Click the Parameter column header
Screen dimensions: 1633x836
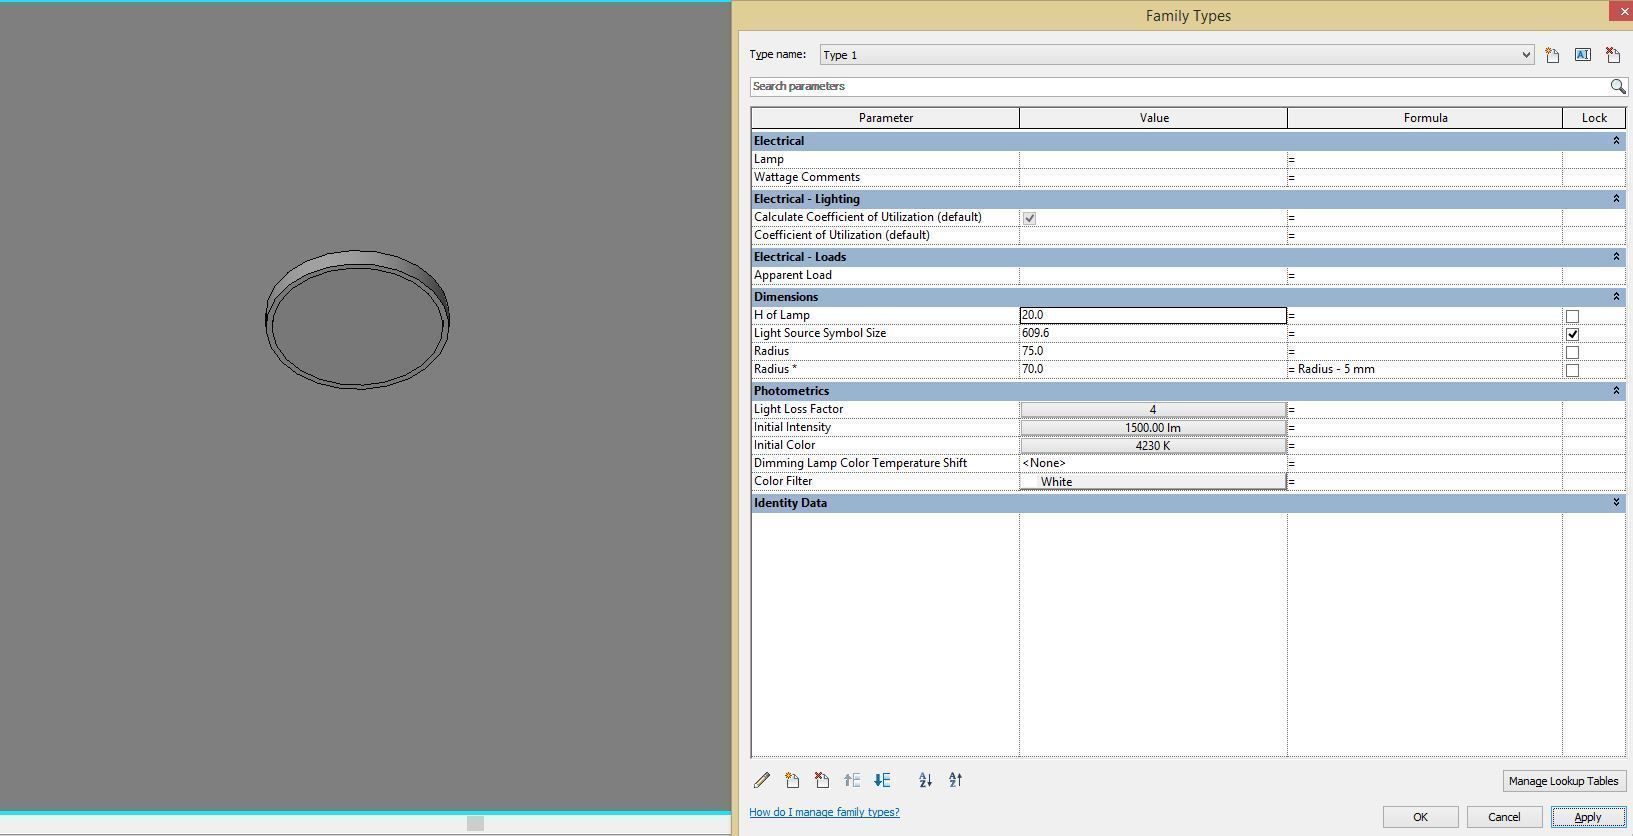point(885,118)
